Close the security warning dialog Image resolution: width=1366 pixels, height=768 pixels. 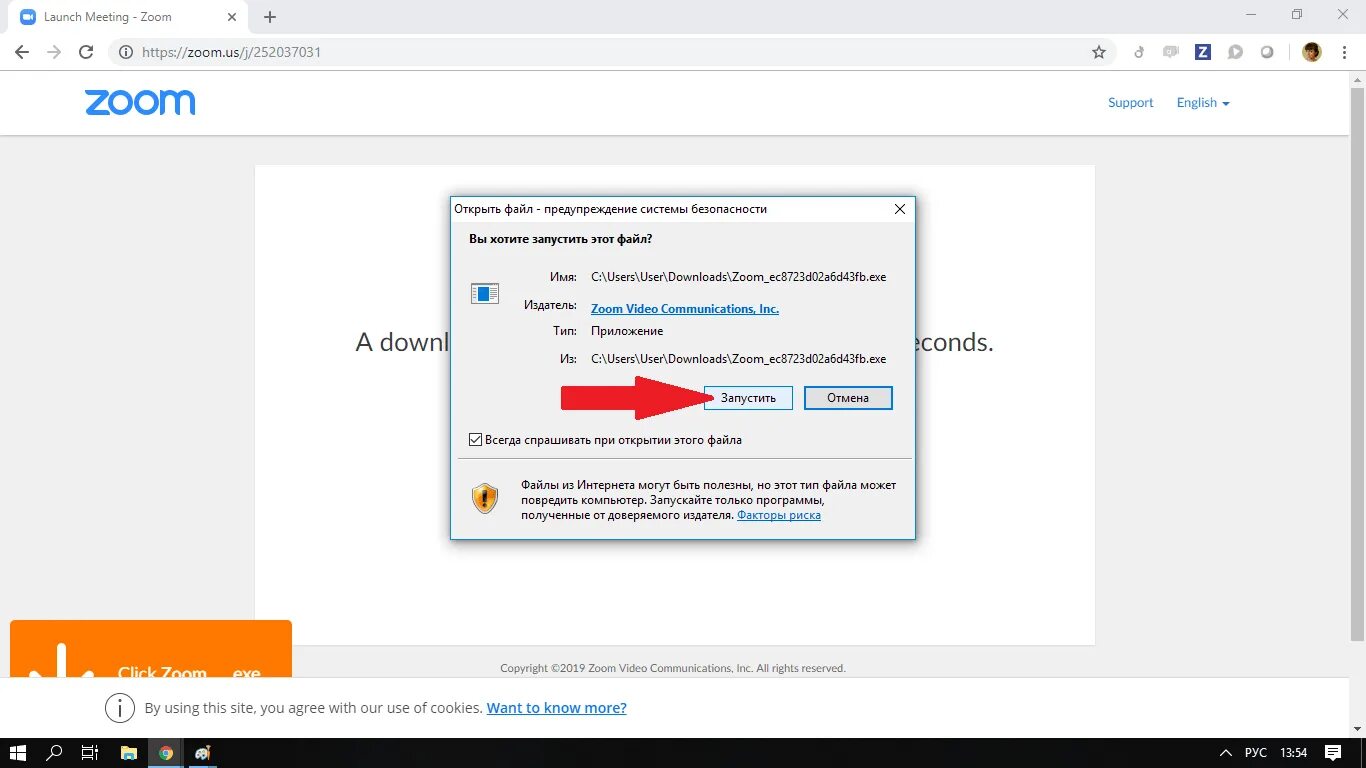coord(899,209)
